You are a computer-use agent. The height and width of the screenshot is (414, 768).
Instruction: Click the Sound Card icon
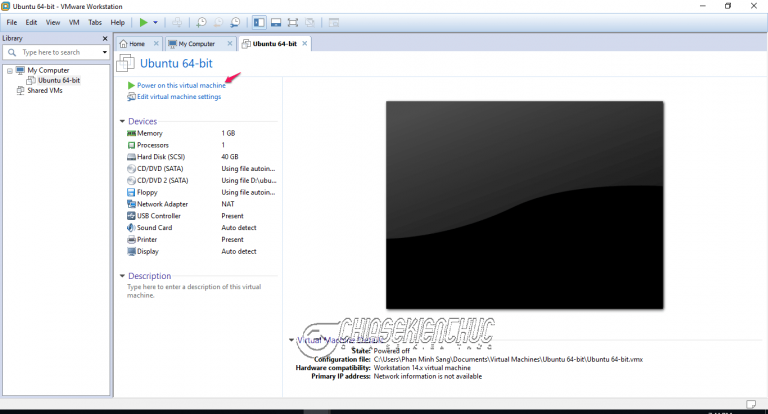(x=131, y=227)
